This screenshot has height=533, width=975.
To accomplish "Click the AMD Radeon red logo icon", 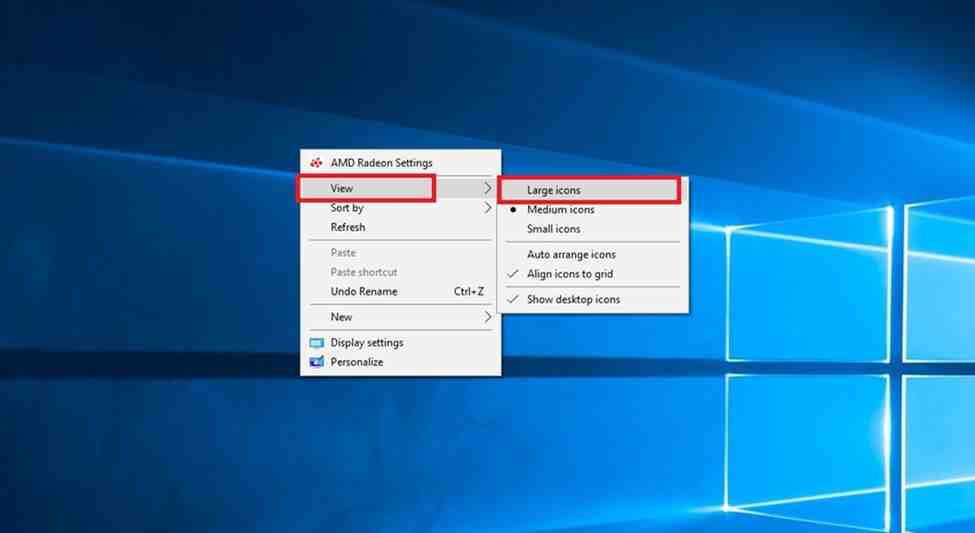I will click(317, 163).
